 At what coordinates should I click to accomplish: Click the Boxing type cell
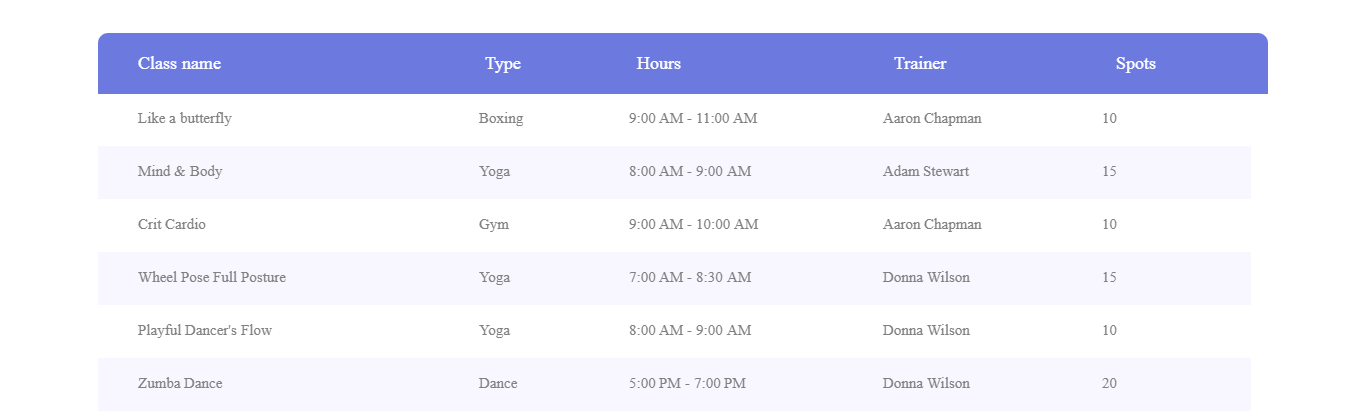click(x=500, y=118)
